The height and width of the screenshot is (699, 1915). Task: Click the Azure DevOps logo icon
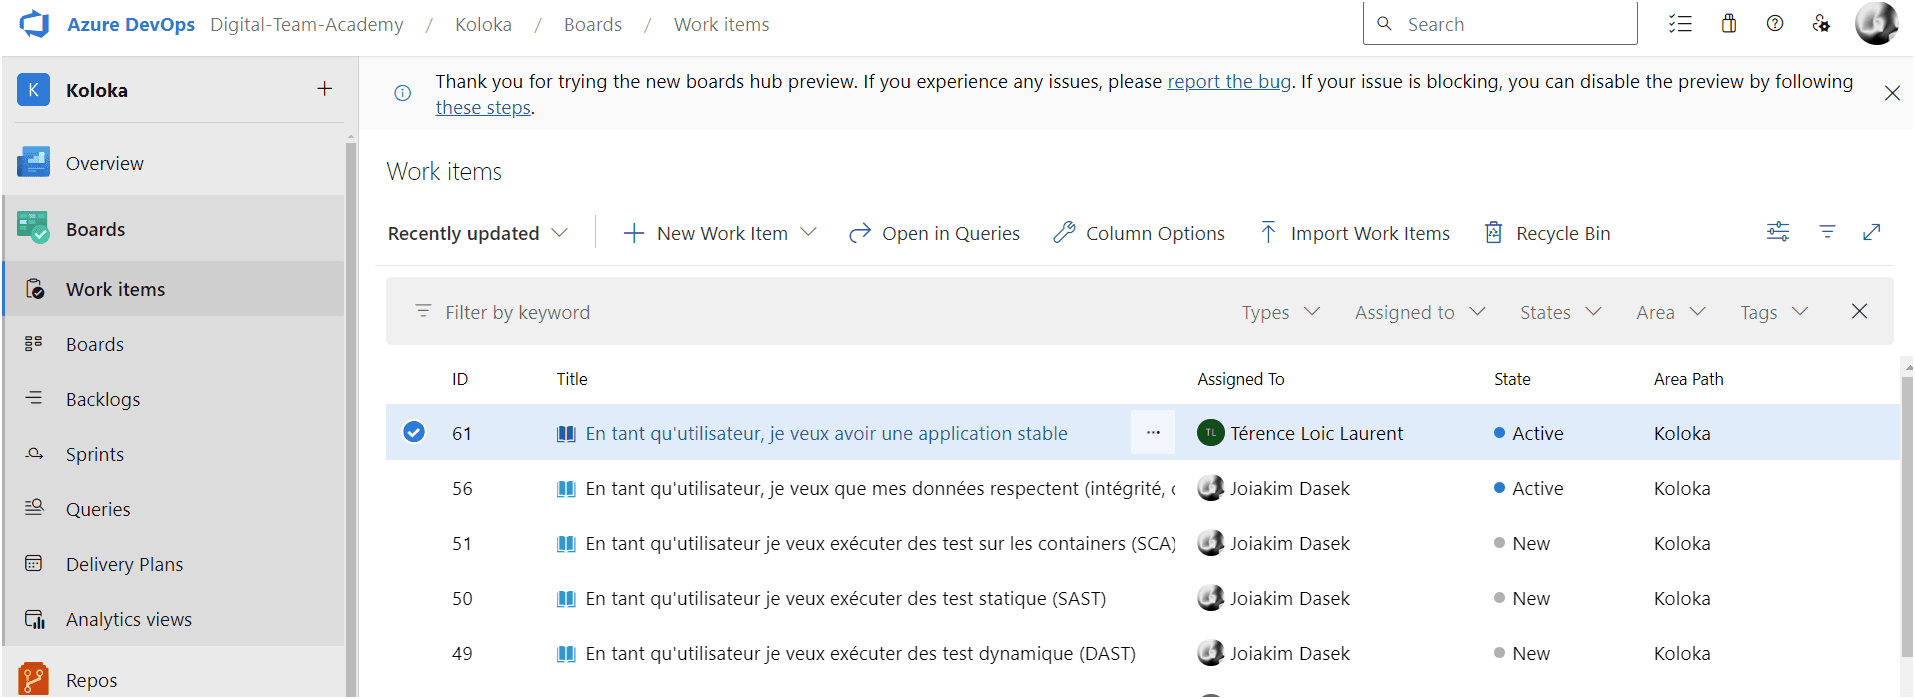tap(34, 24)
